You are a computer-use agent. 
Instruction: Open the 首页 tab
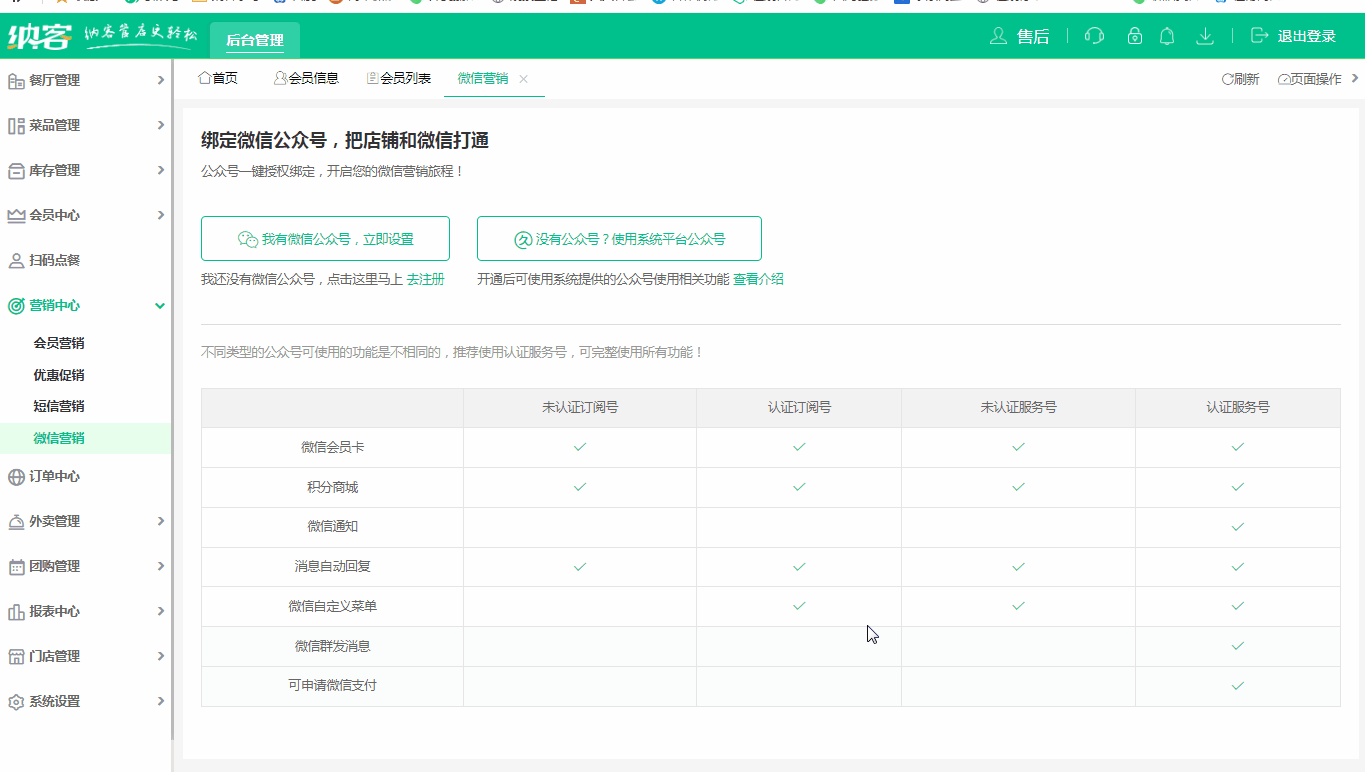pos(218,78)
